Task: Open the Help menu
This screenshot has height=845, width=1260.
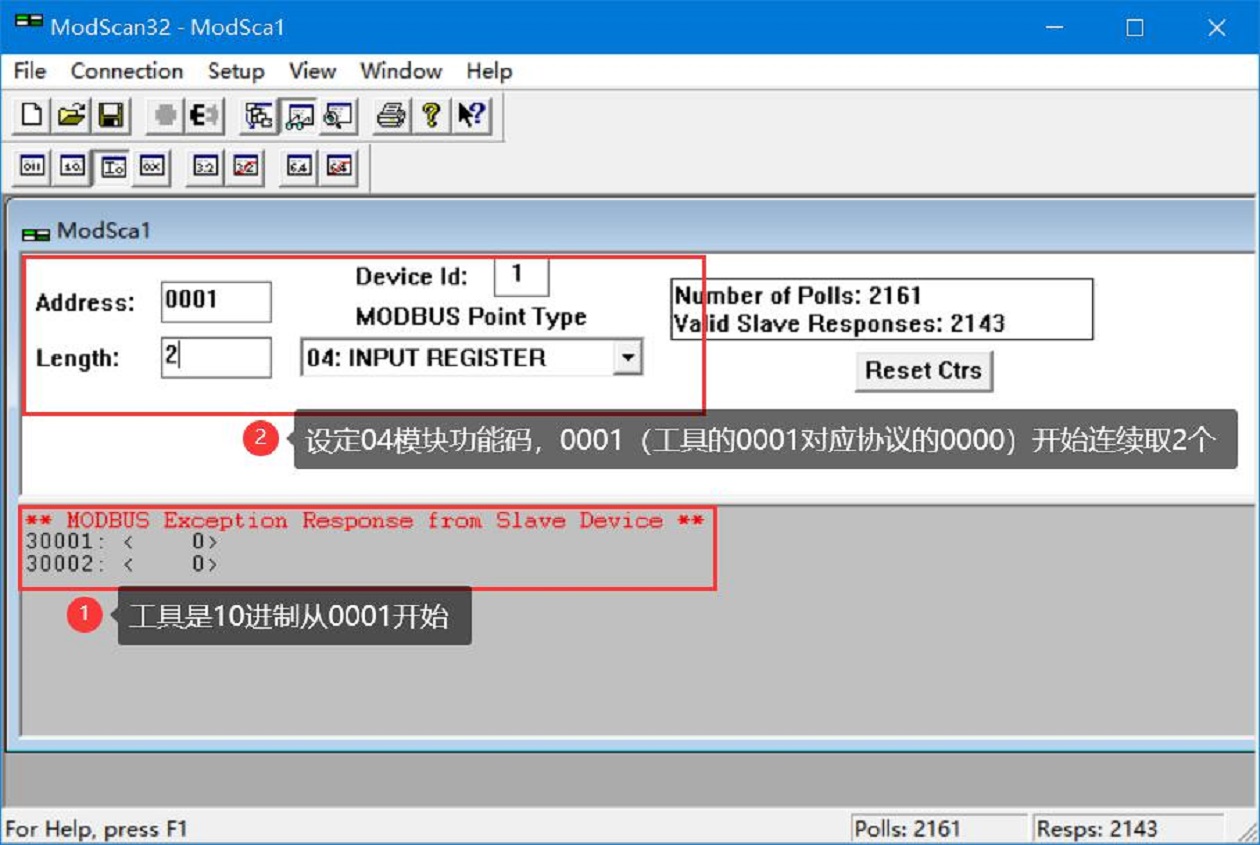Action: pos(489,71)
